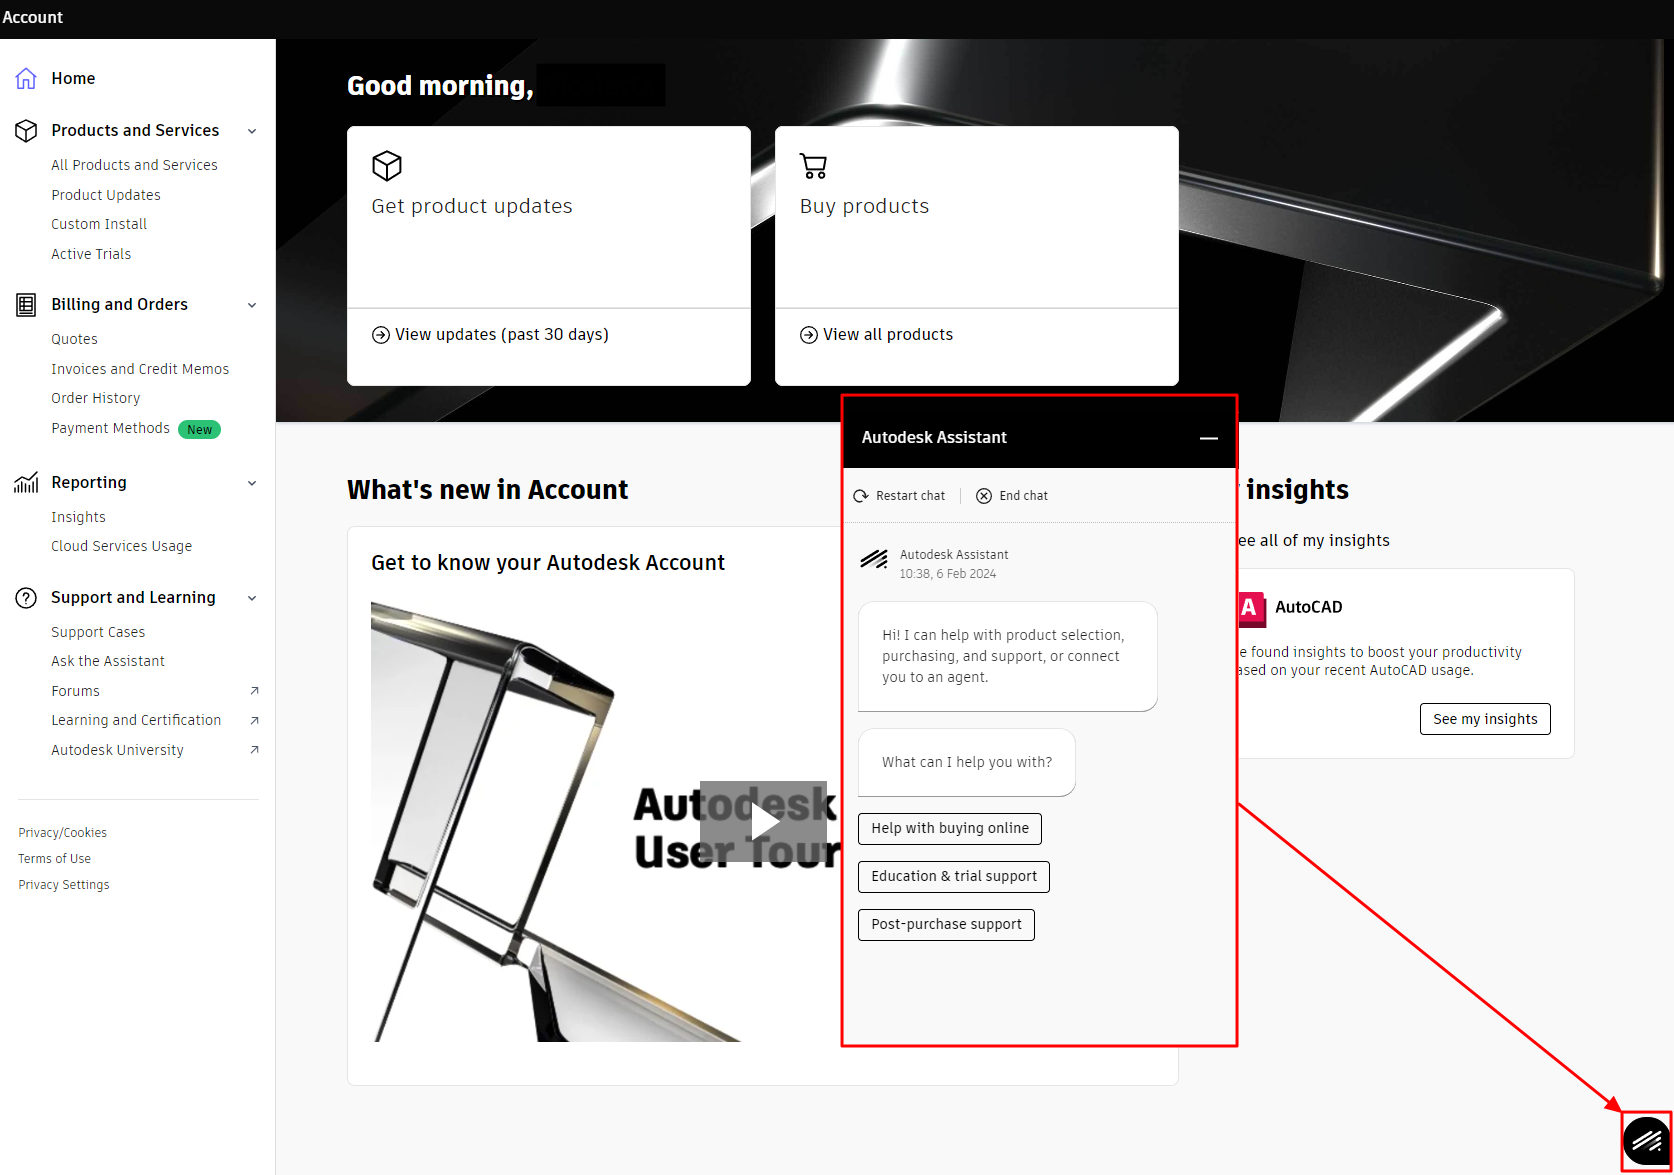Click the Restart chat refresh icon
The height and width of the screenshot is (1175, 1674).
click(x=861, y=496)
